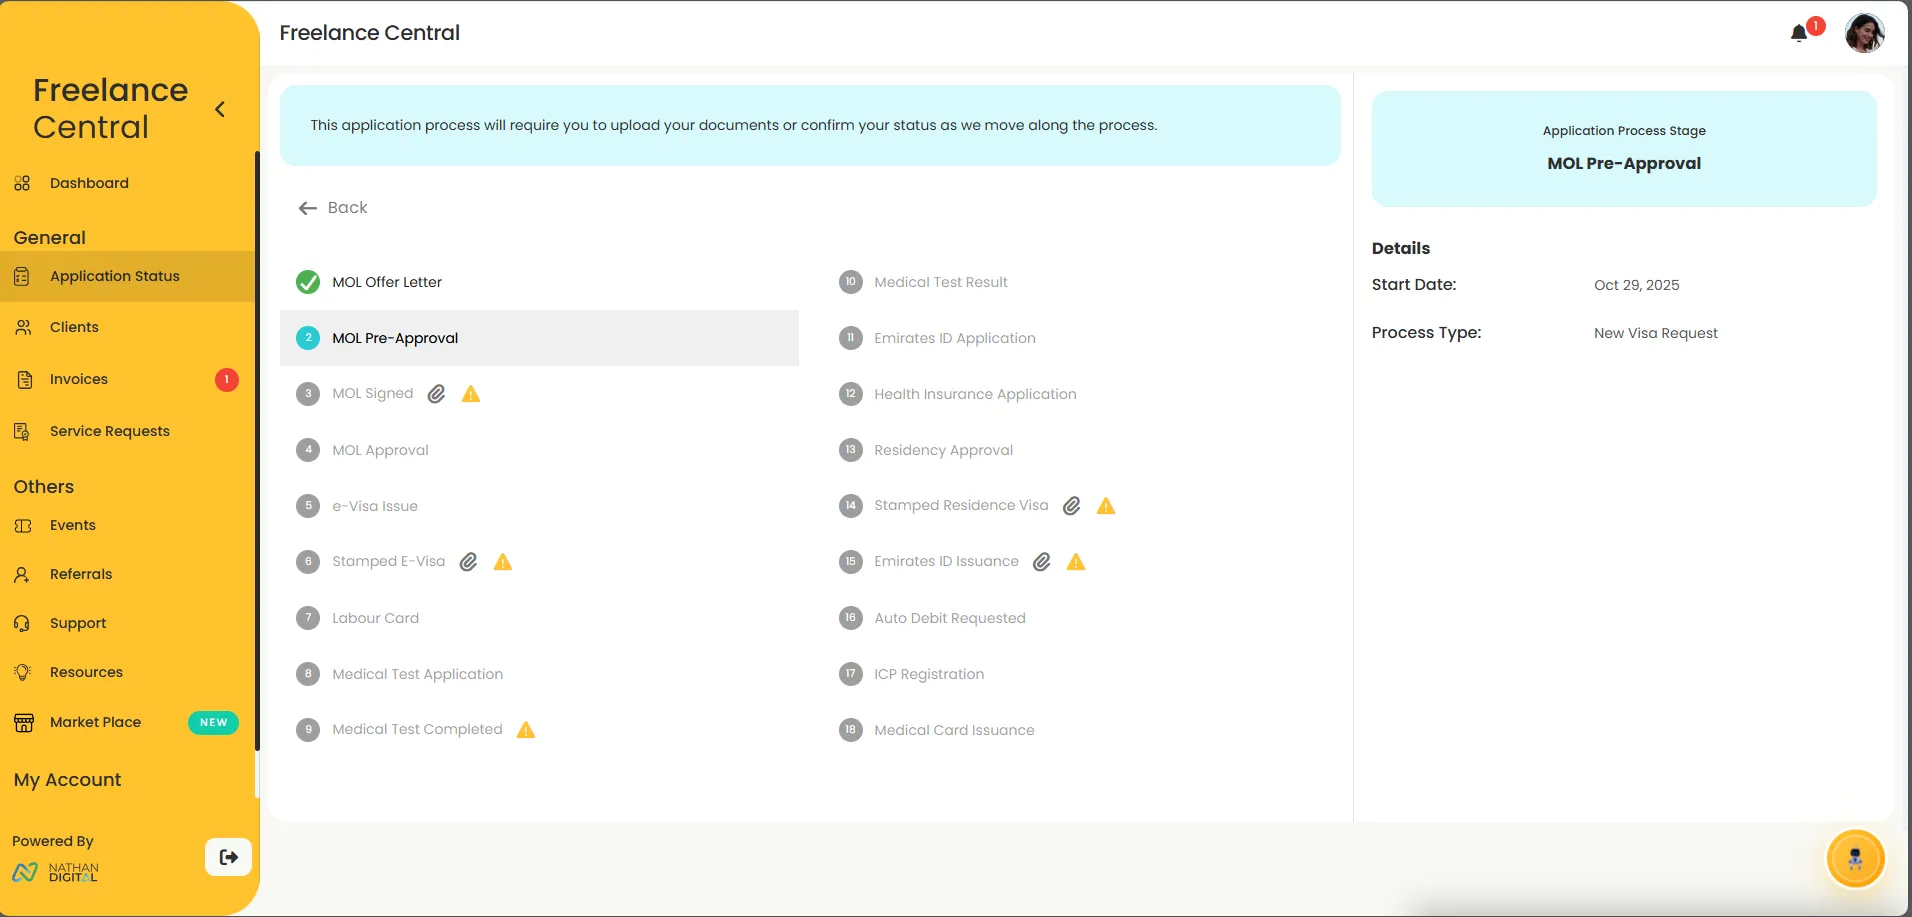1912x917 pixels.
Task: Click the green checkmark on MOL Offer Letter
Action: pos(307,282)
